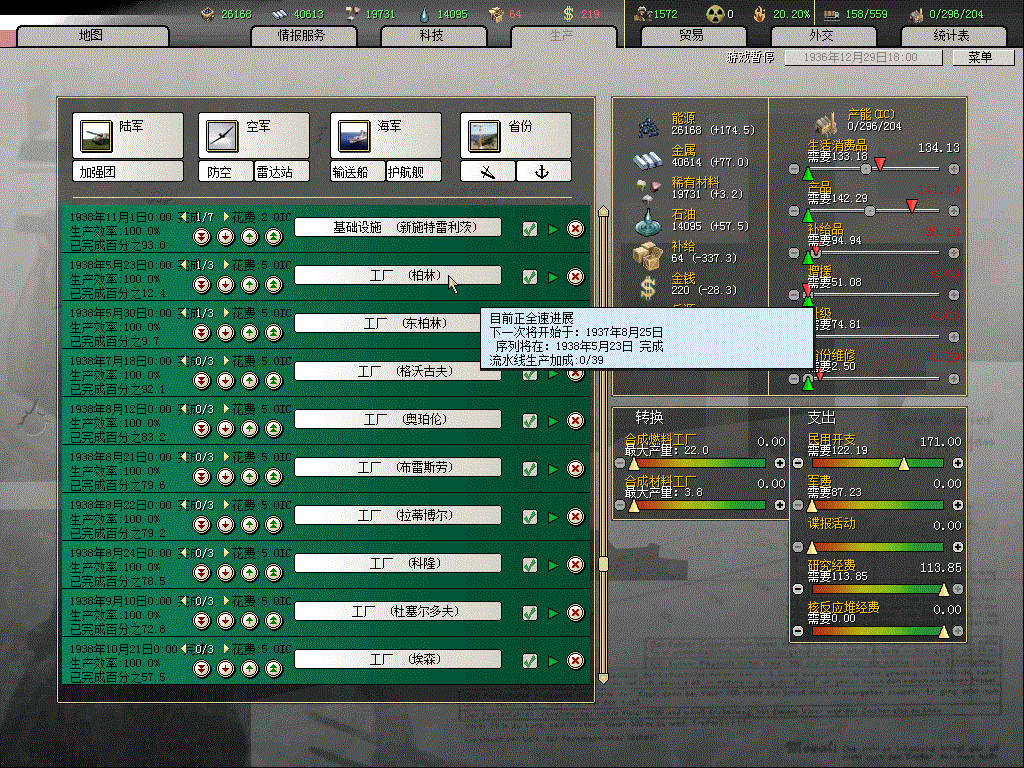Move 工厂 (拉蒂博尔) up one position
The height and width of the screenshot is (768, 1024).
tap(249, 524)
